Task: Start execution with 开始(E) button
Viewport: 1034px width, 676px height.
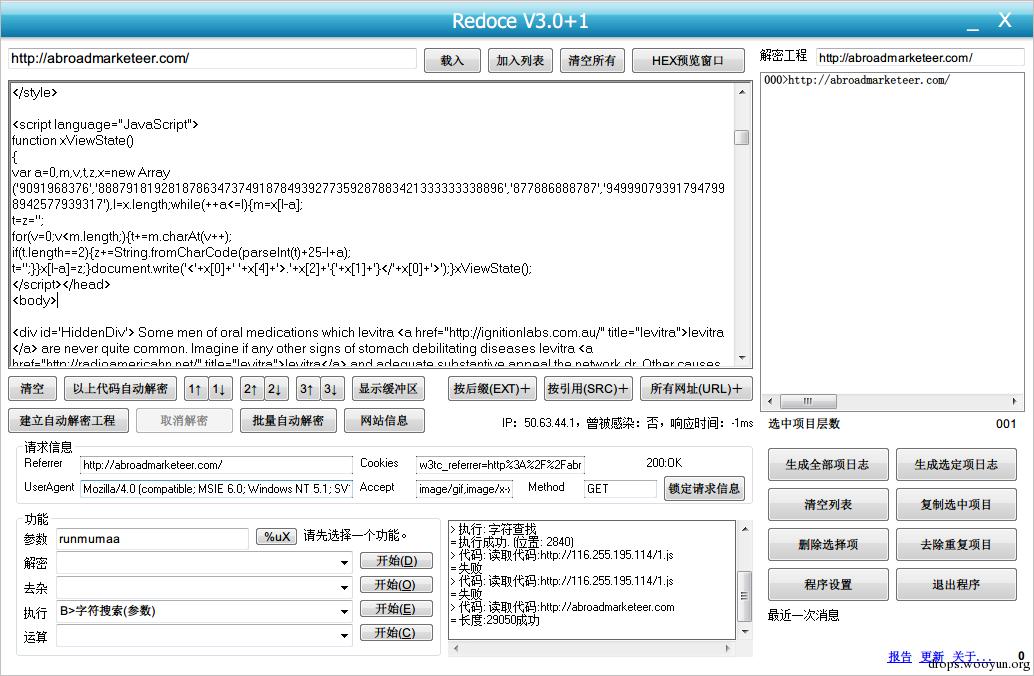Action: (396, 609)
